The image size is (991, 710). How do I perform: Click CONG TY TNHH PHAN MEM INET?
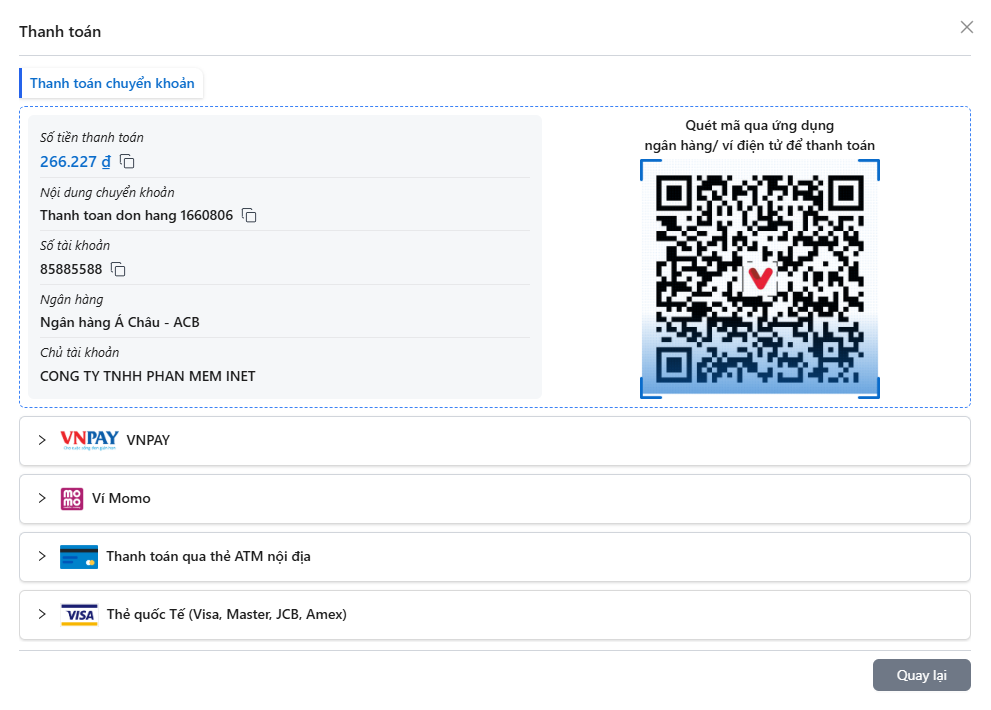tap(147, 376)
